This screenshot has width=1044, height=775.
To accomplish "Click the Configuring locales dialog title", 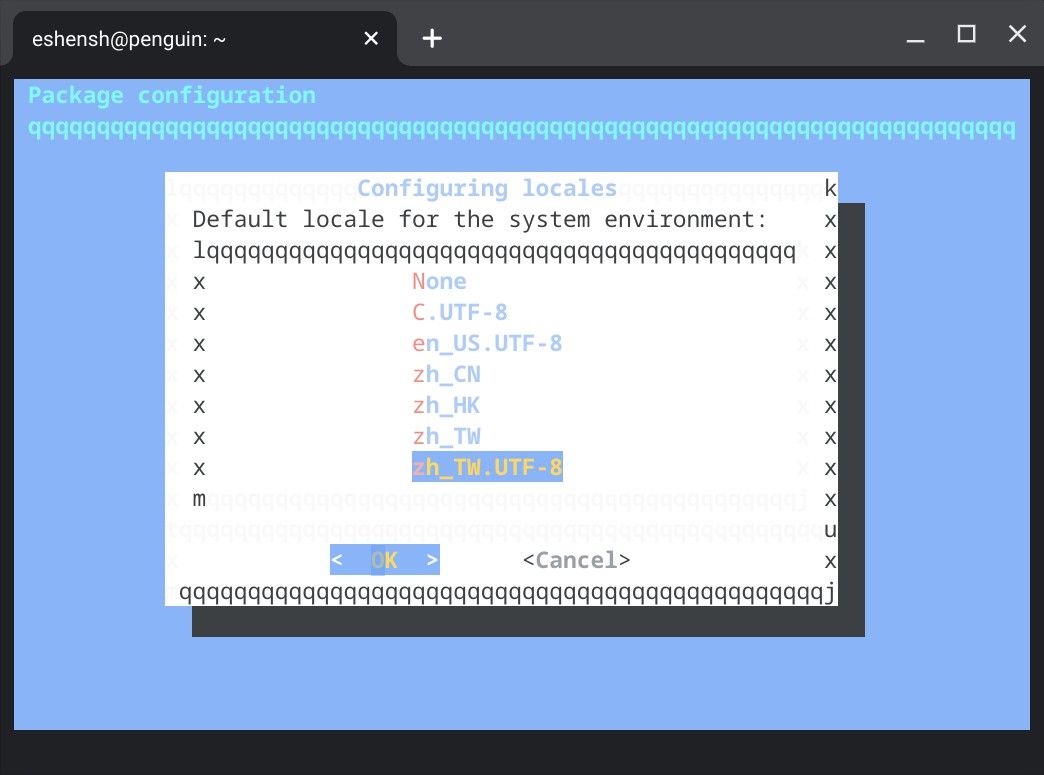I will 487,188.
